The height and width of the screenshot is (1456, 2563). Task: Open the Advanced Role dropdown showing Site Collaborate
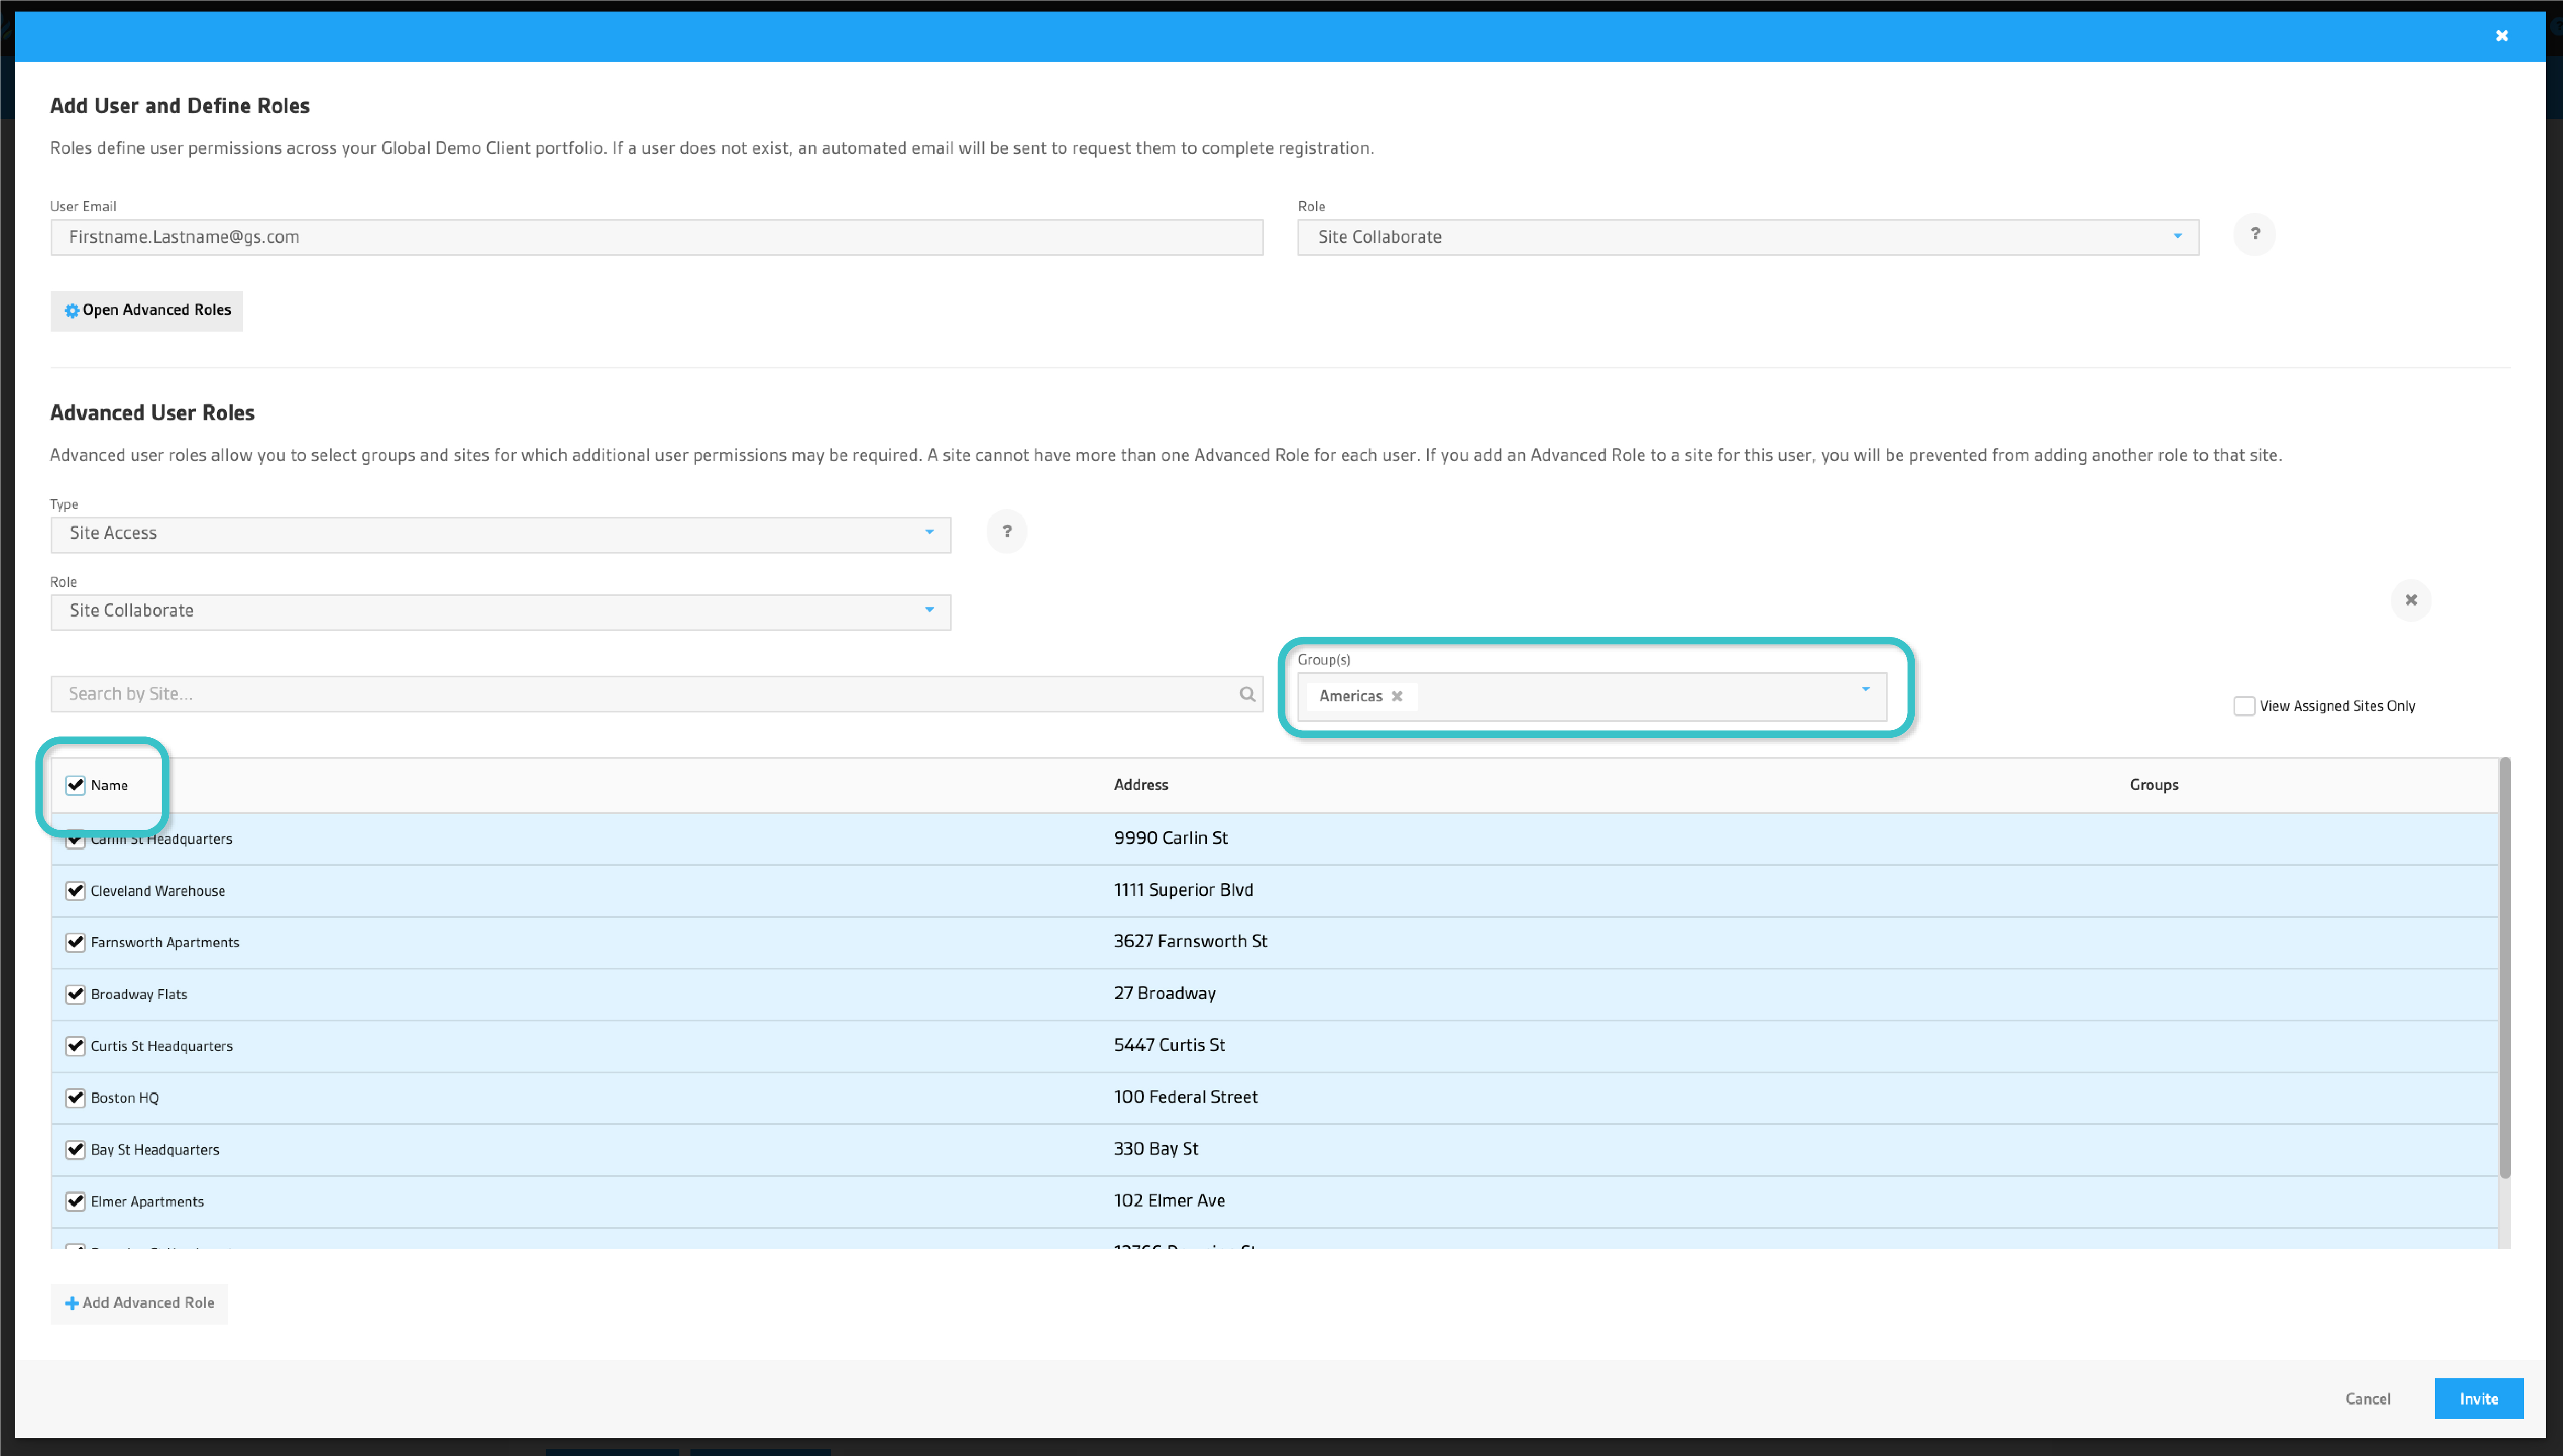(x=500, y=612)
